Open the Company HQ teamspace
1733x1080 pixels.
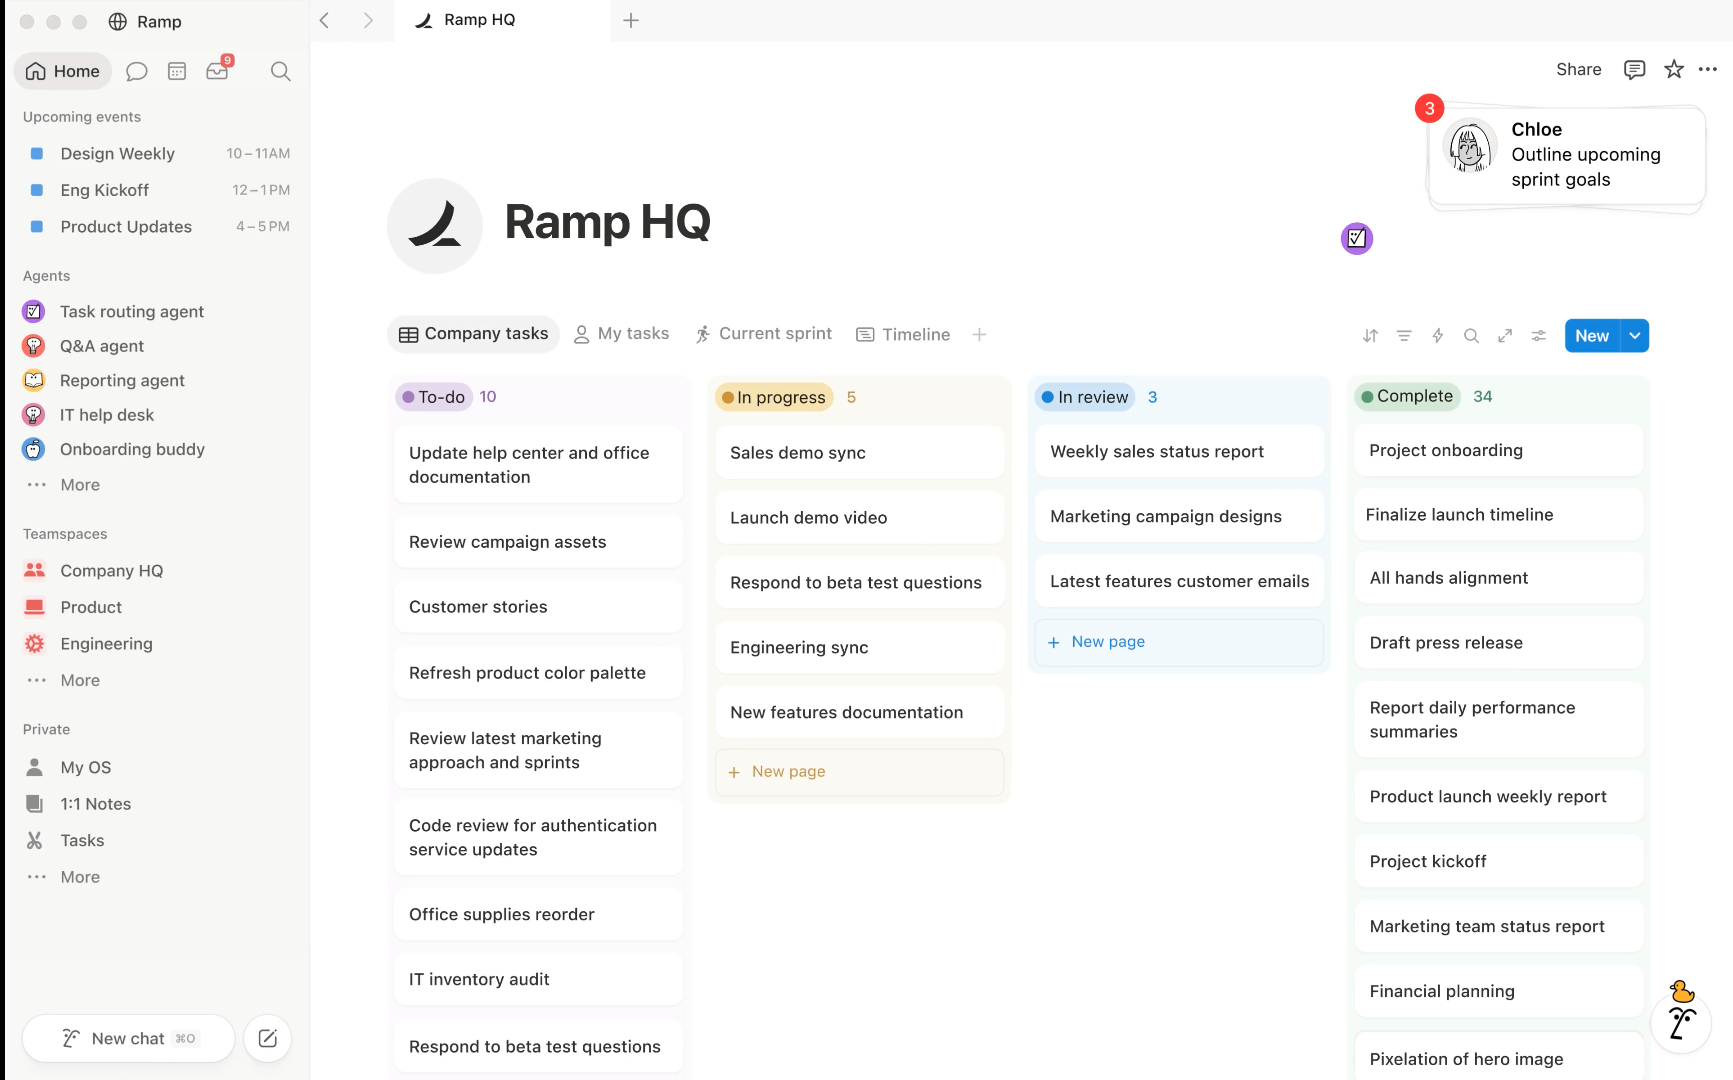[94, 571]
